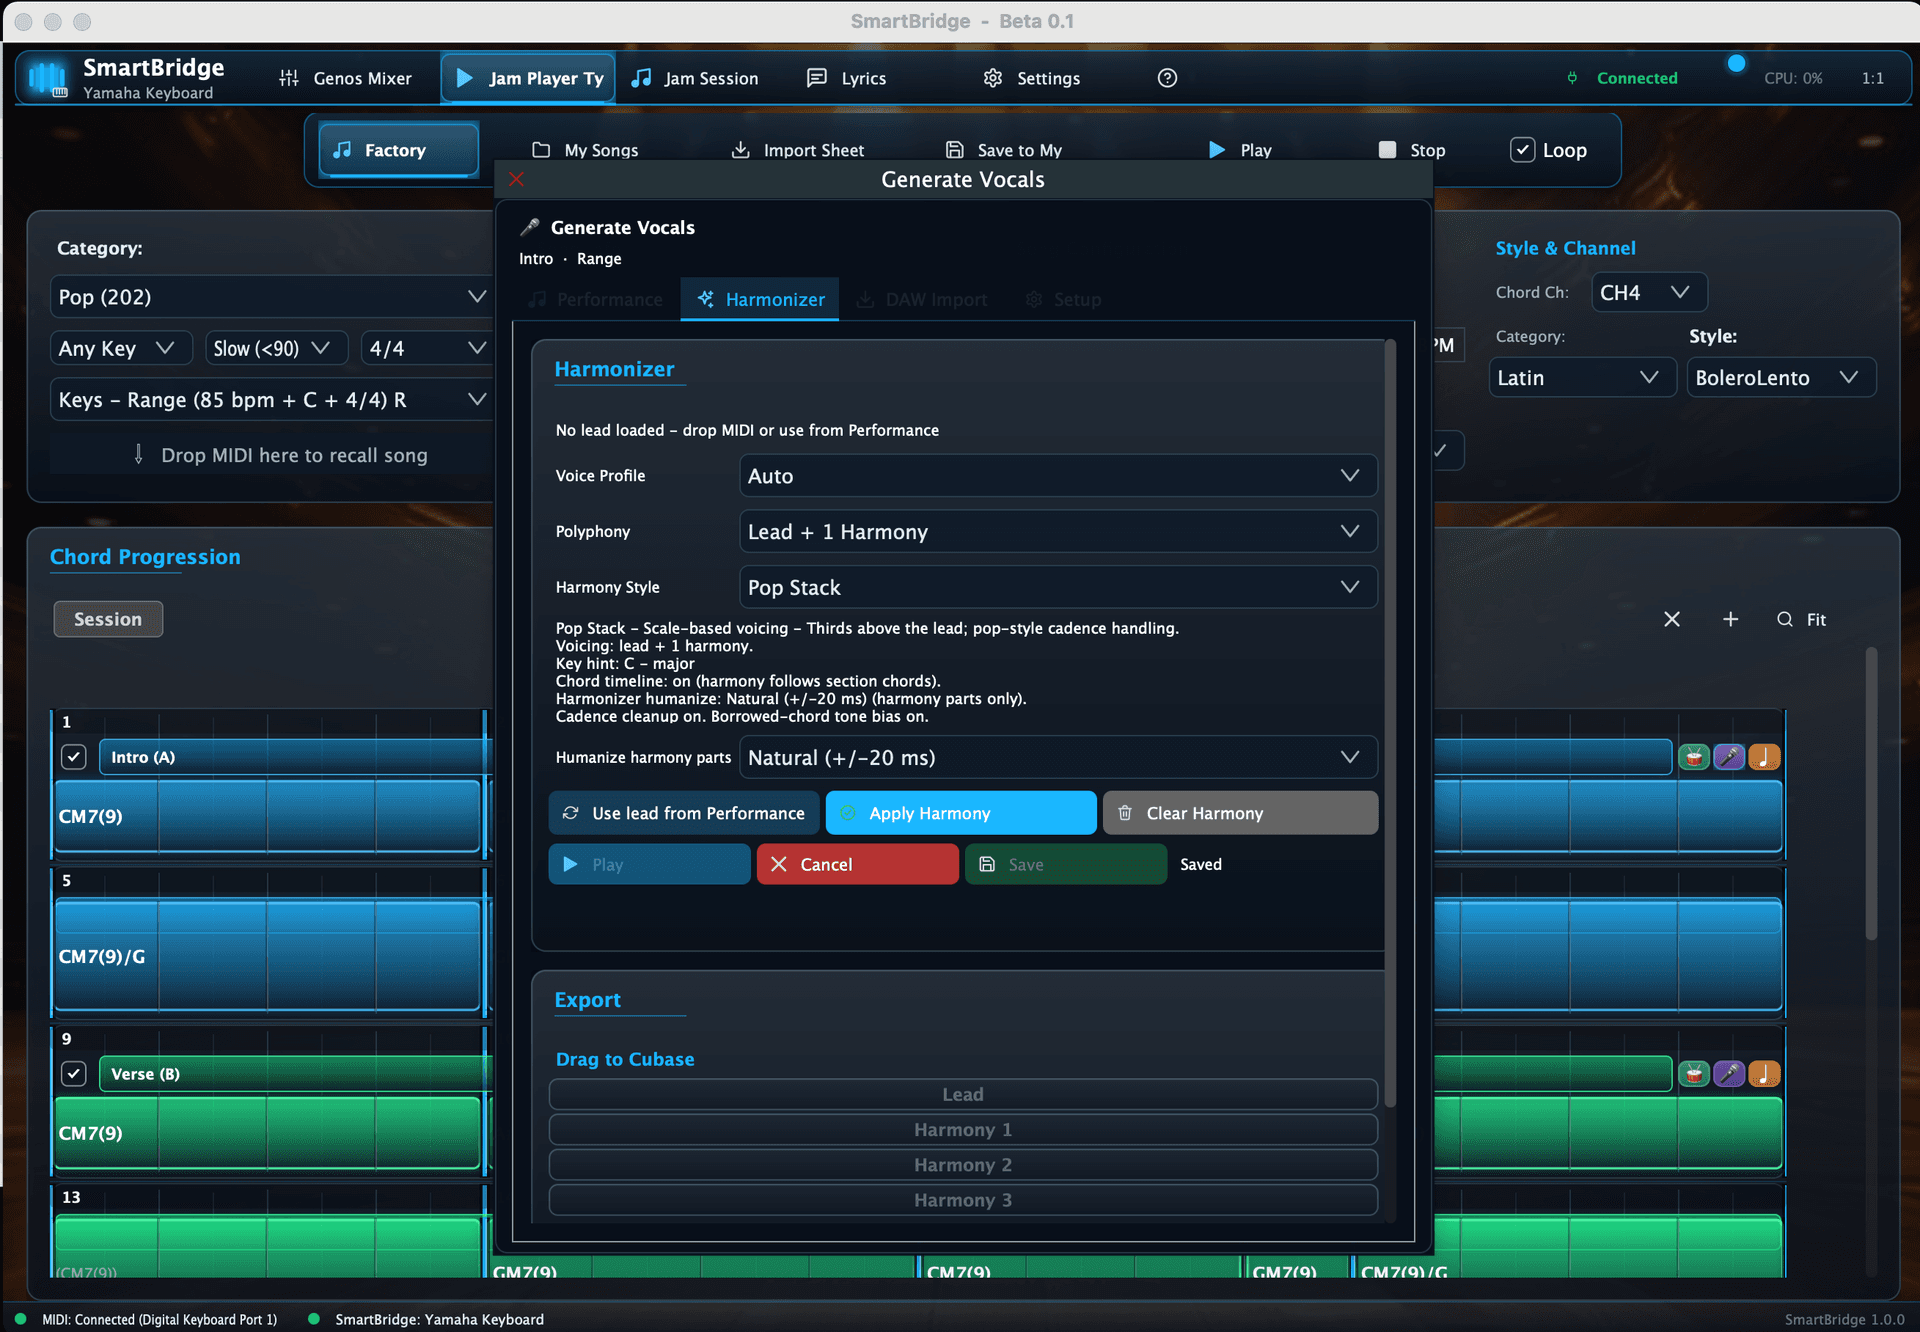1920x1332 pixels.
Task: Click the drum icon on the Intro (A) row
Action: (x=1693, y=757)
